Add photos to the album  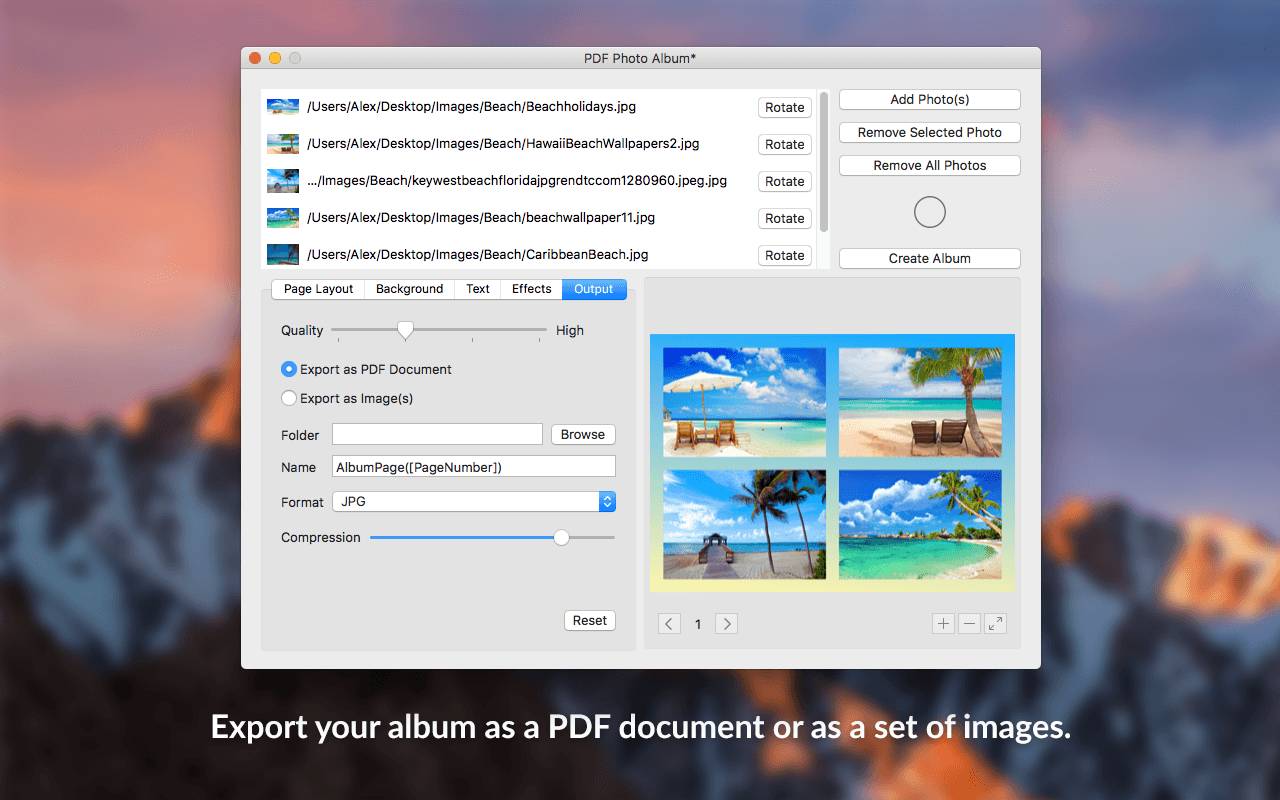929,99
